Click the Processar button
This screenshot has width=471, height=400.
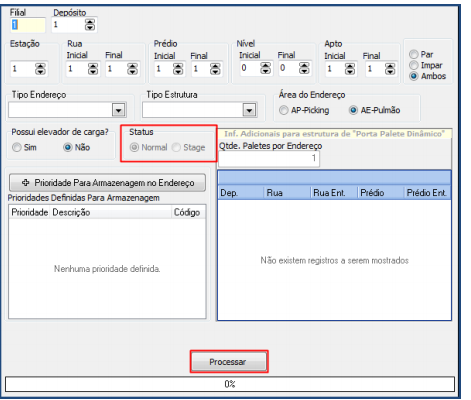pos(229,362)
